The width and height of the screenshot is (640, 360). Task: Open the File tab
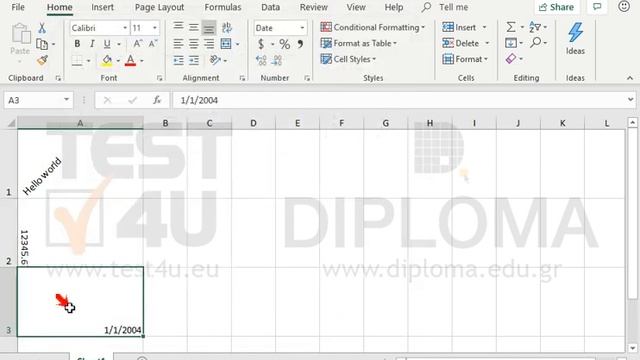coord(18,7)
